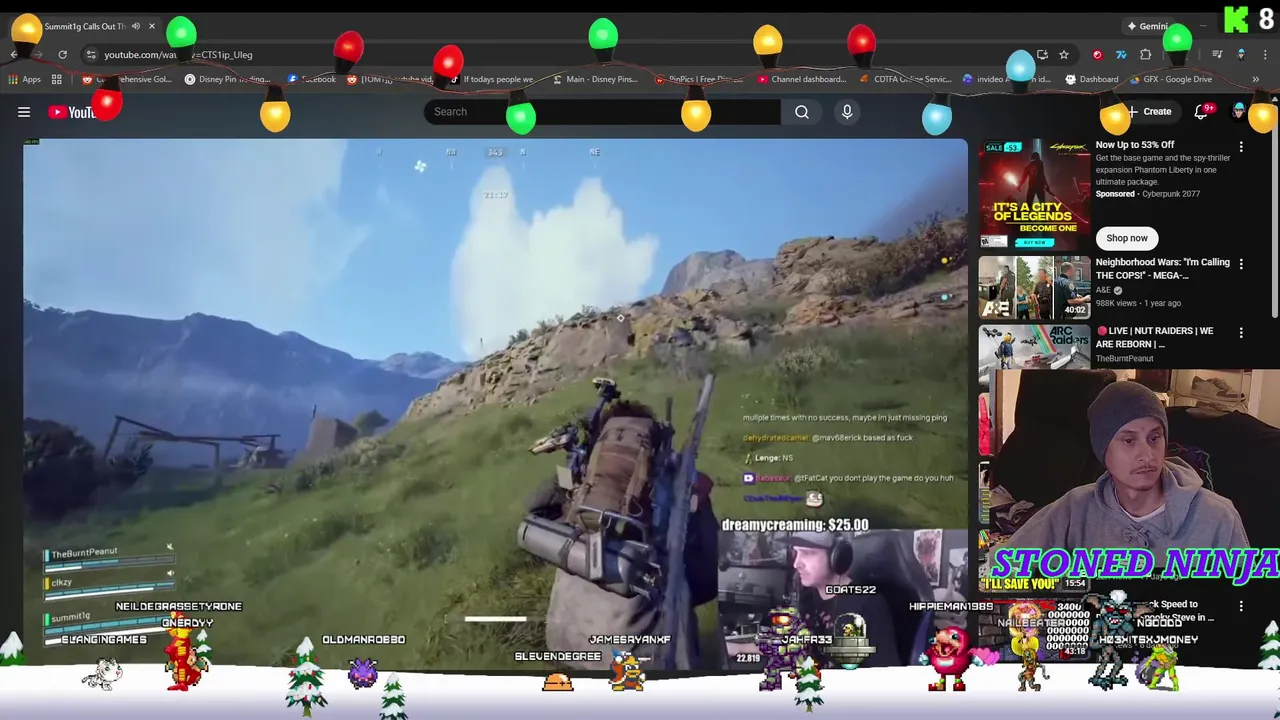Click the address bar URL
The height and width of the screenshot is (720, 1280).
pyautogui.click(x=178, y=55)
